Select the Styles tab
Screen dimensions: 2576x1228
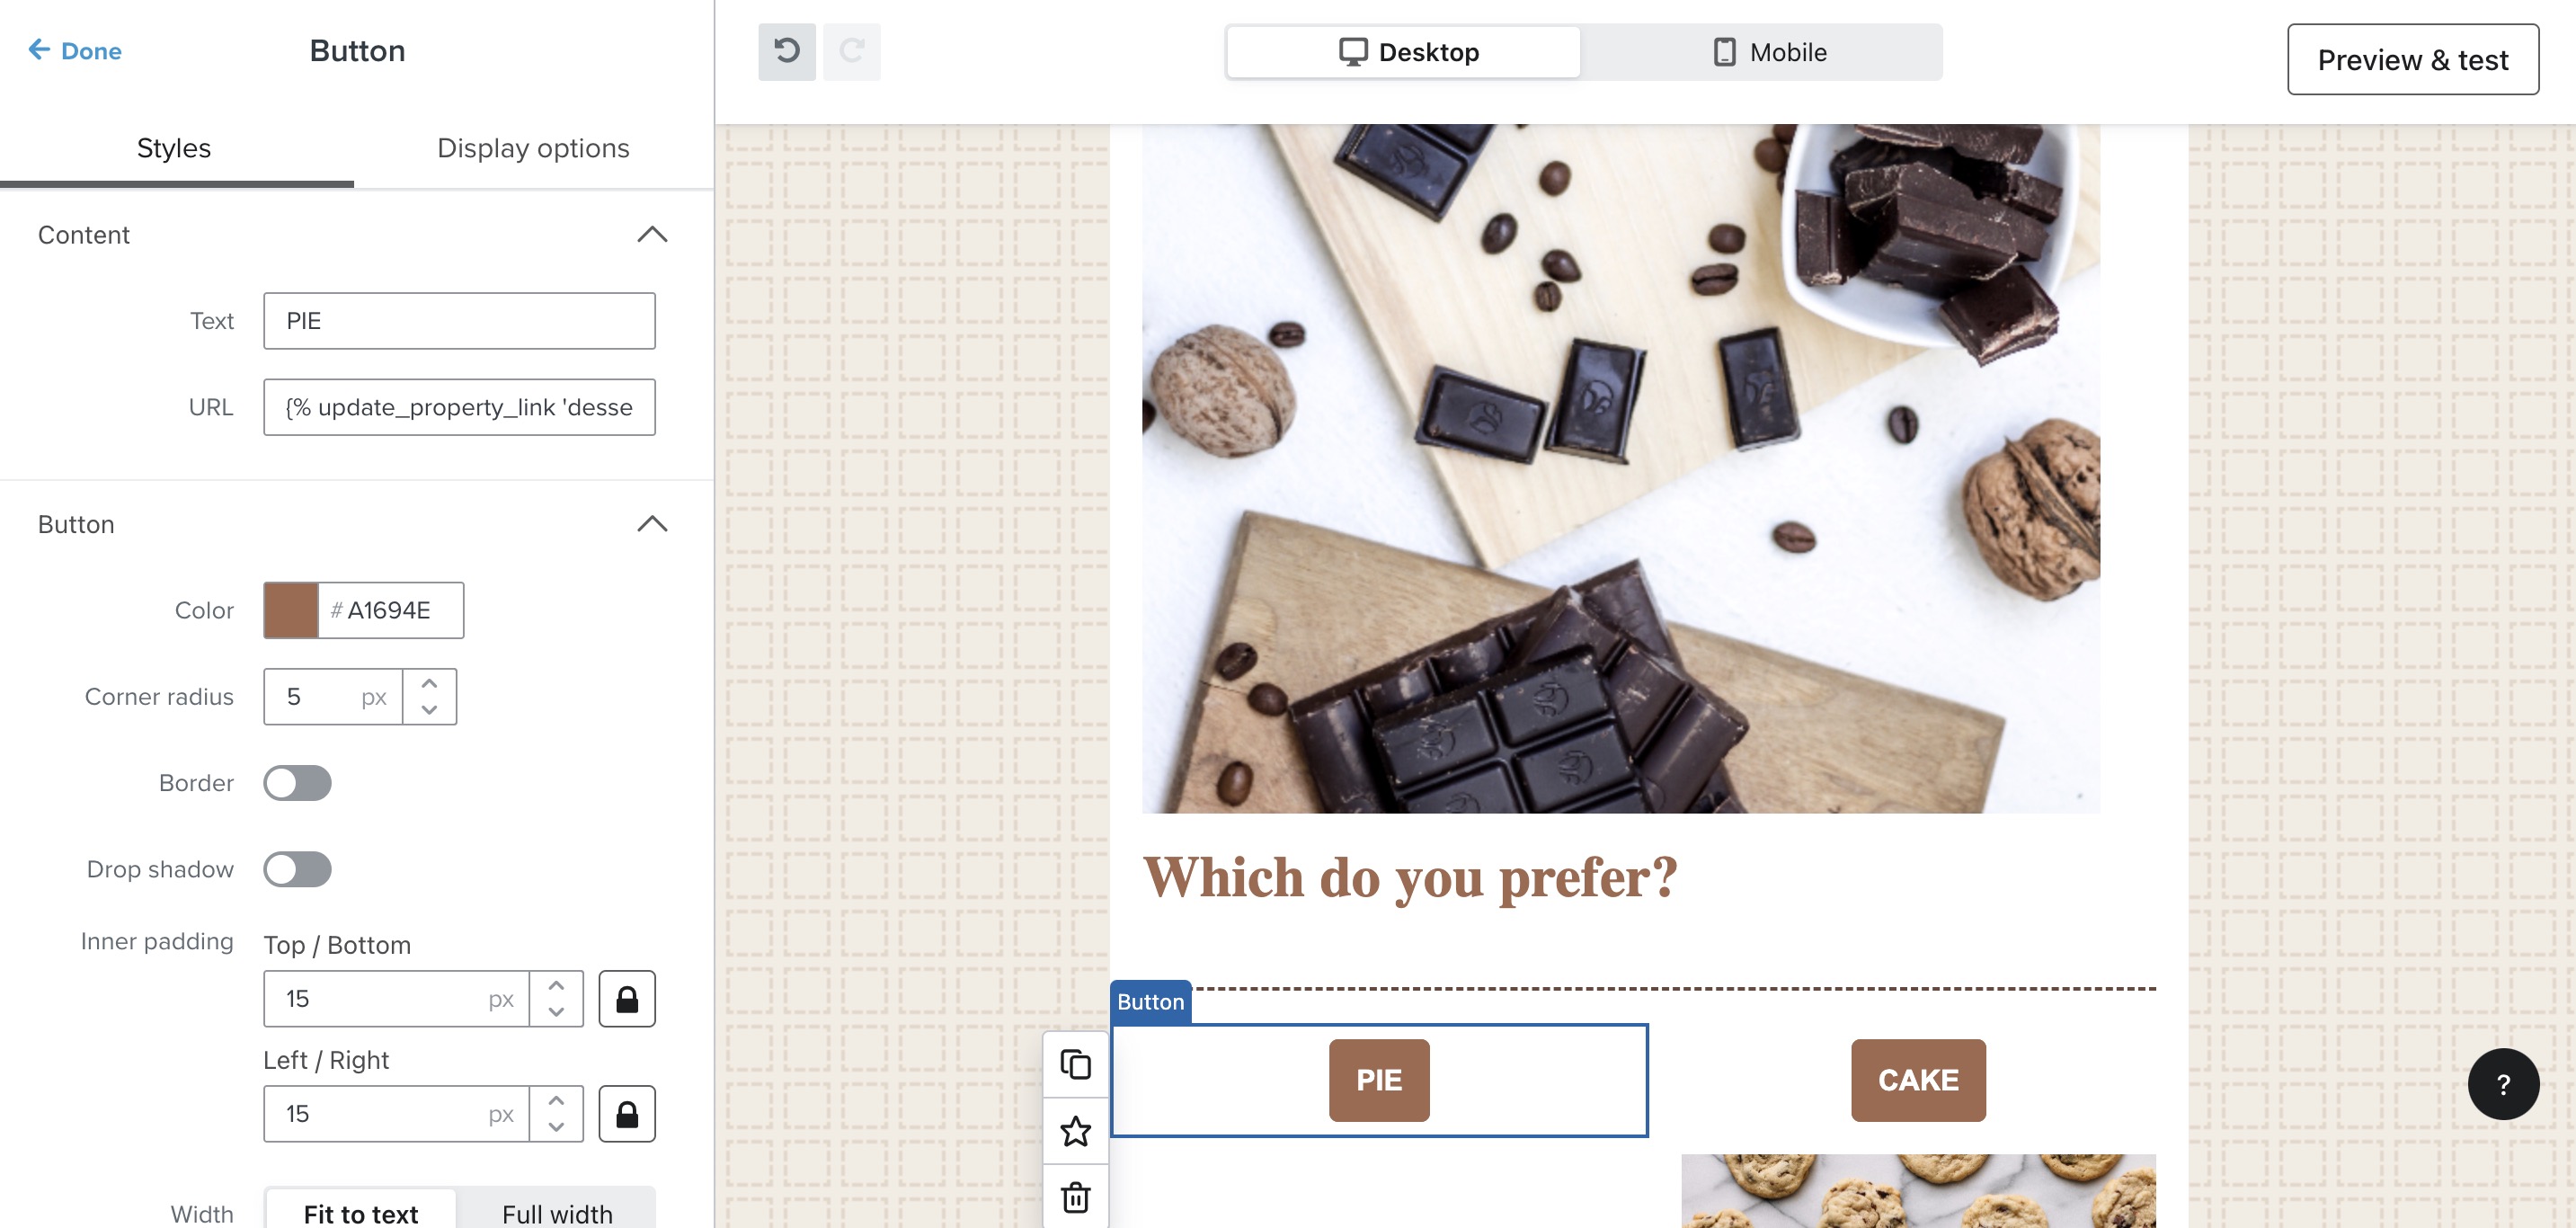(174, 148)
